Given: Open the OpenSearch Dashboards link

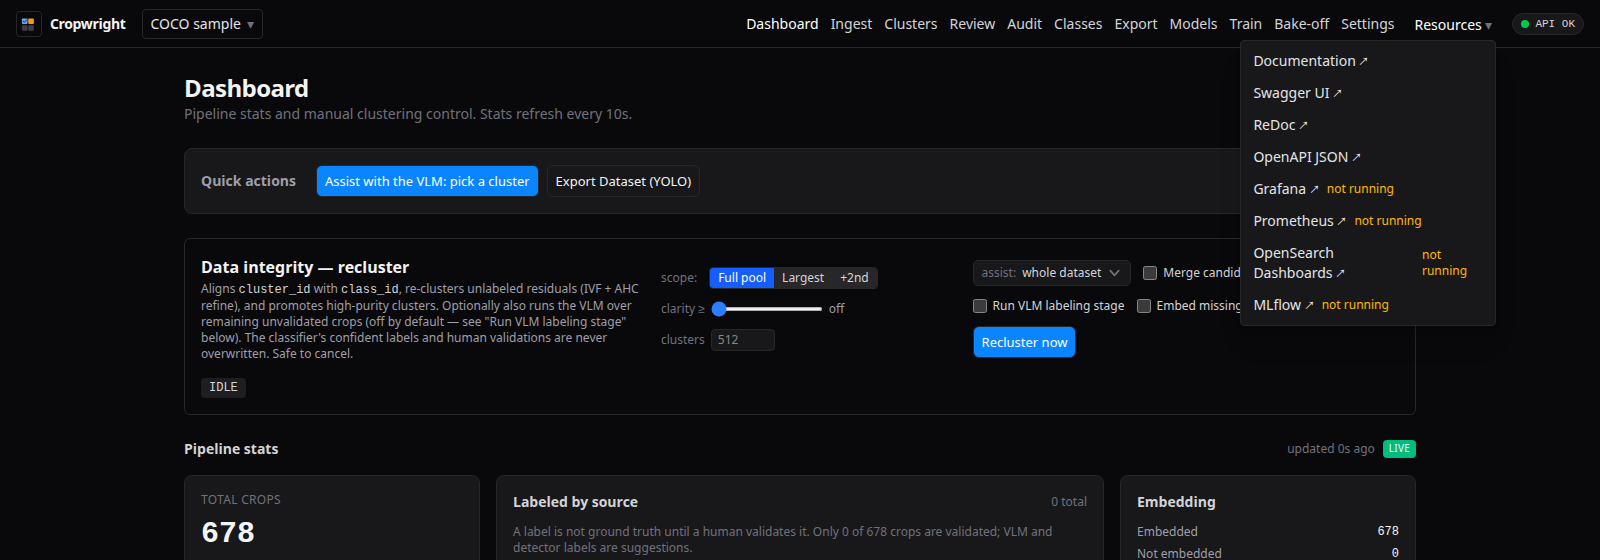Looking at the screenshot, I should (1299, 263).
